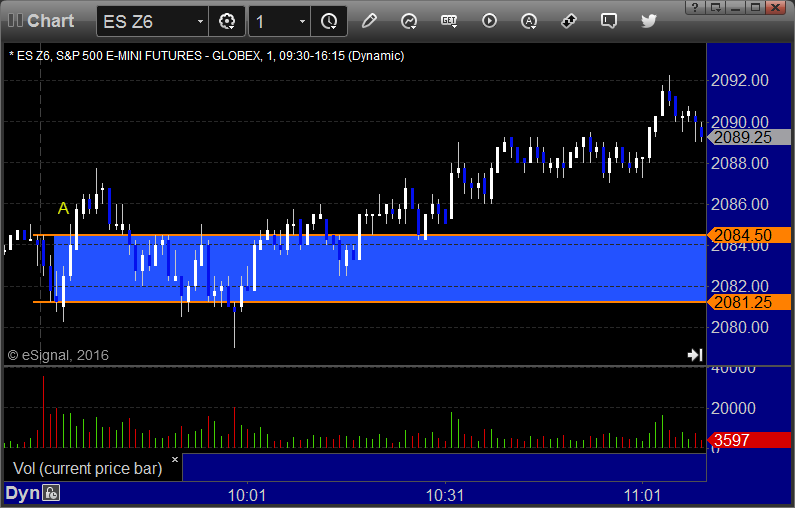
Task: Click the orange 2081.25 price marker
Action: [x=751, y=302]
